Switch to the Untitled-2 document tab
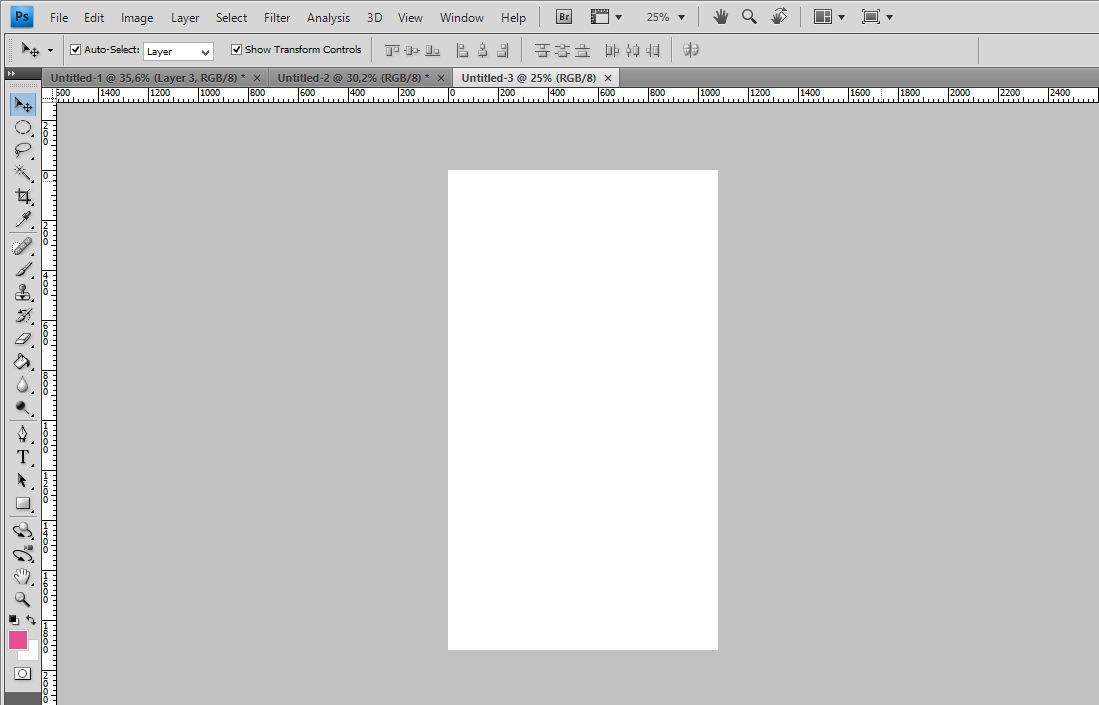The width and height of the screenshot is (1099, 705). click(353, 78)
